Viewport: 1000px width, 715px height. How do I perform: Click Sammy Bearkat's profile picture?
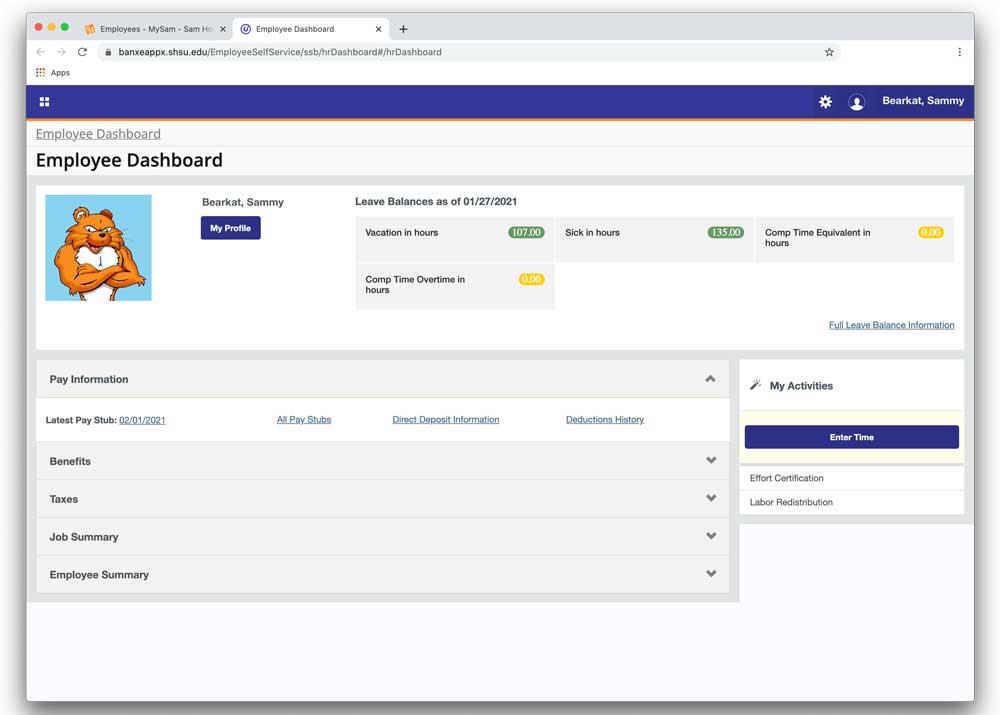click(x=98, y=246)
